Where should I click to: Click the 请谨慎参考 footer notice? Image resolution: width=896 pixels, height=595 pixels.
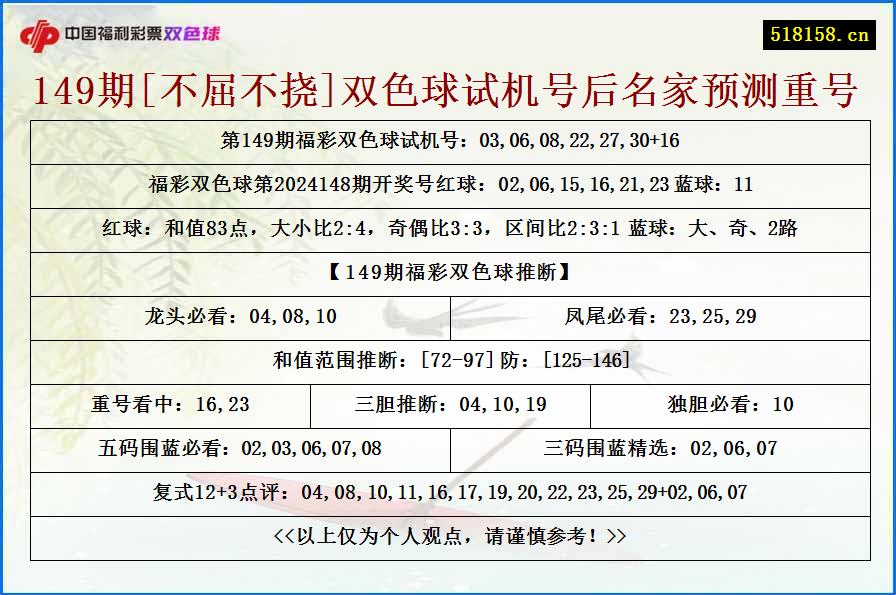(448, 537)
